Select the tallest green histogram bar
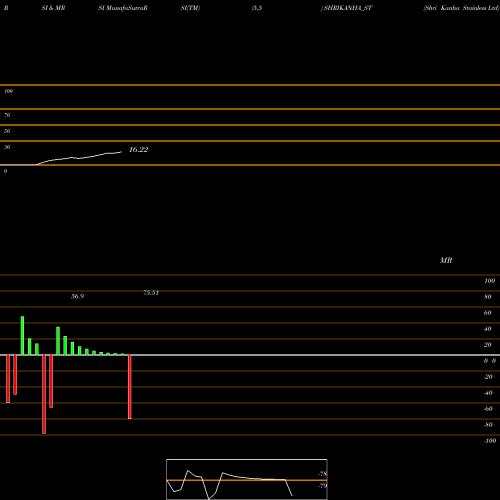 pos(22,336)
